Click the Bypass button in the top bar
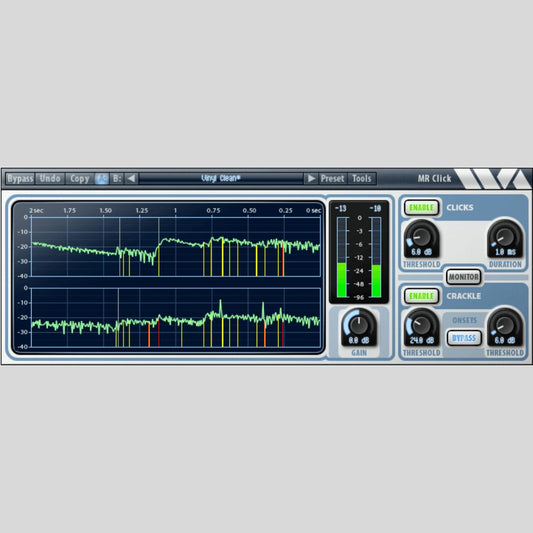533x533 pixels. click(20, 178)
